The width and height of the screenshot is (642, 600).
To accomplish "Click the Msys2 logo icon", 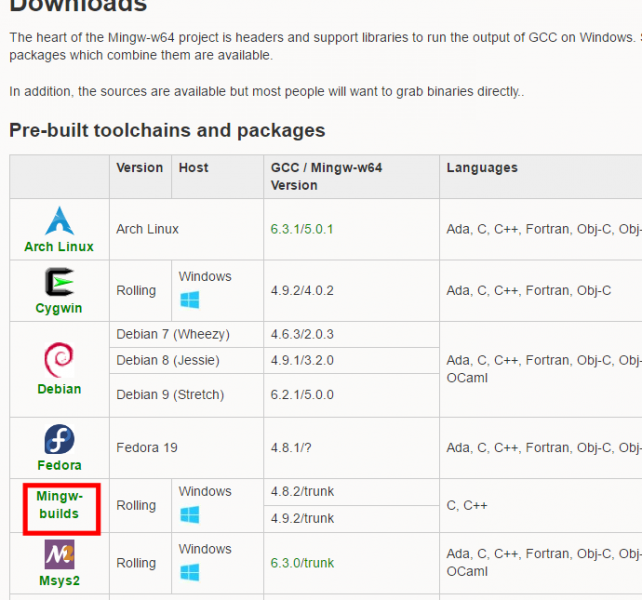I will tap(59, 555).
